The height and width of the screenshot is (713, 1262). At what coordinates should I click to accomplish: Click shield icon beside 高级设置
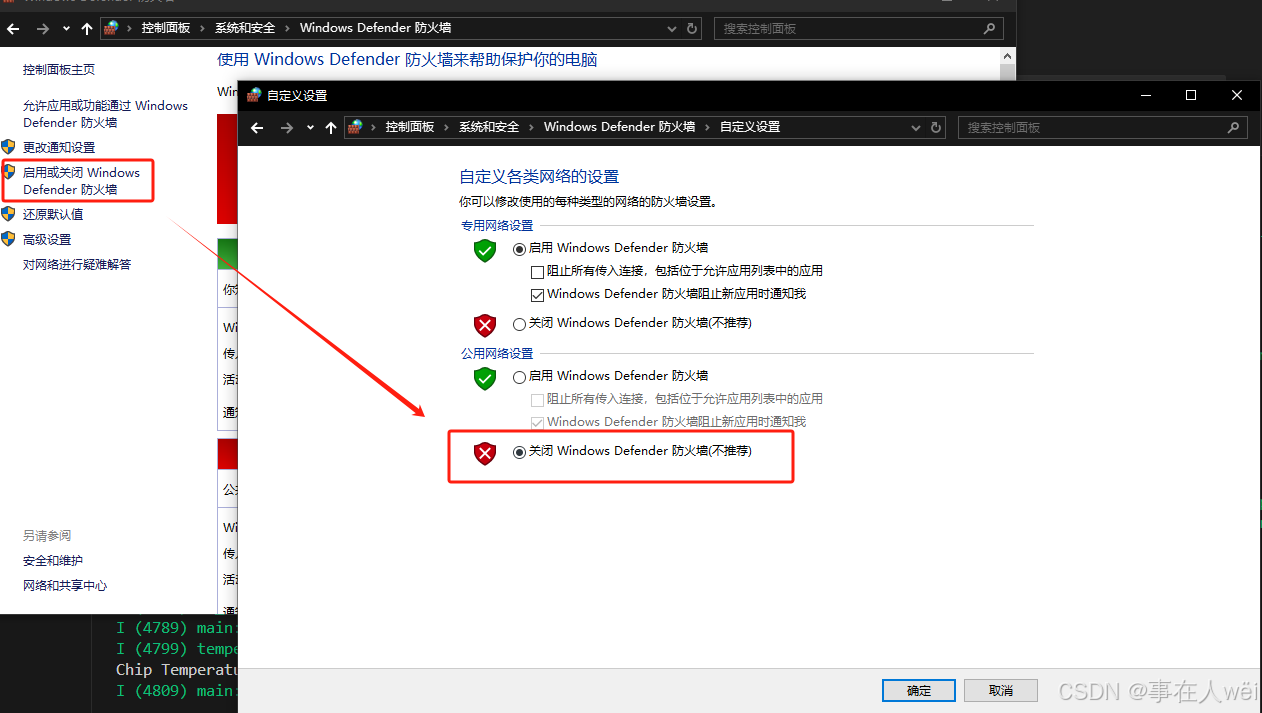[8, 239]
